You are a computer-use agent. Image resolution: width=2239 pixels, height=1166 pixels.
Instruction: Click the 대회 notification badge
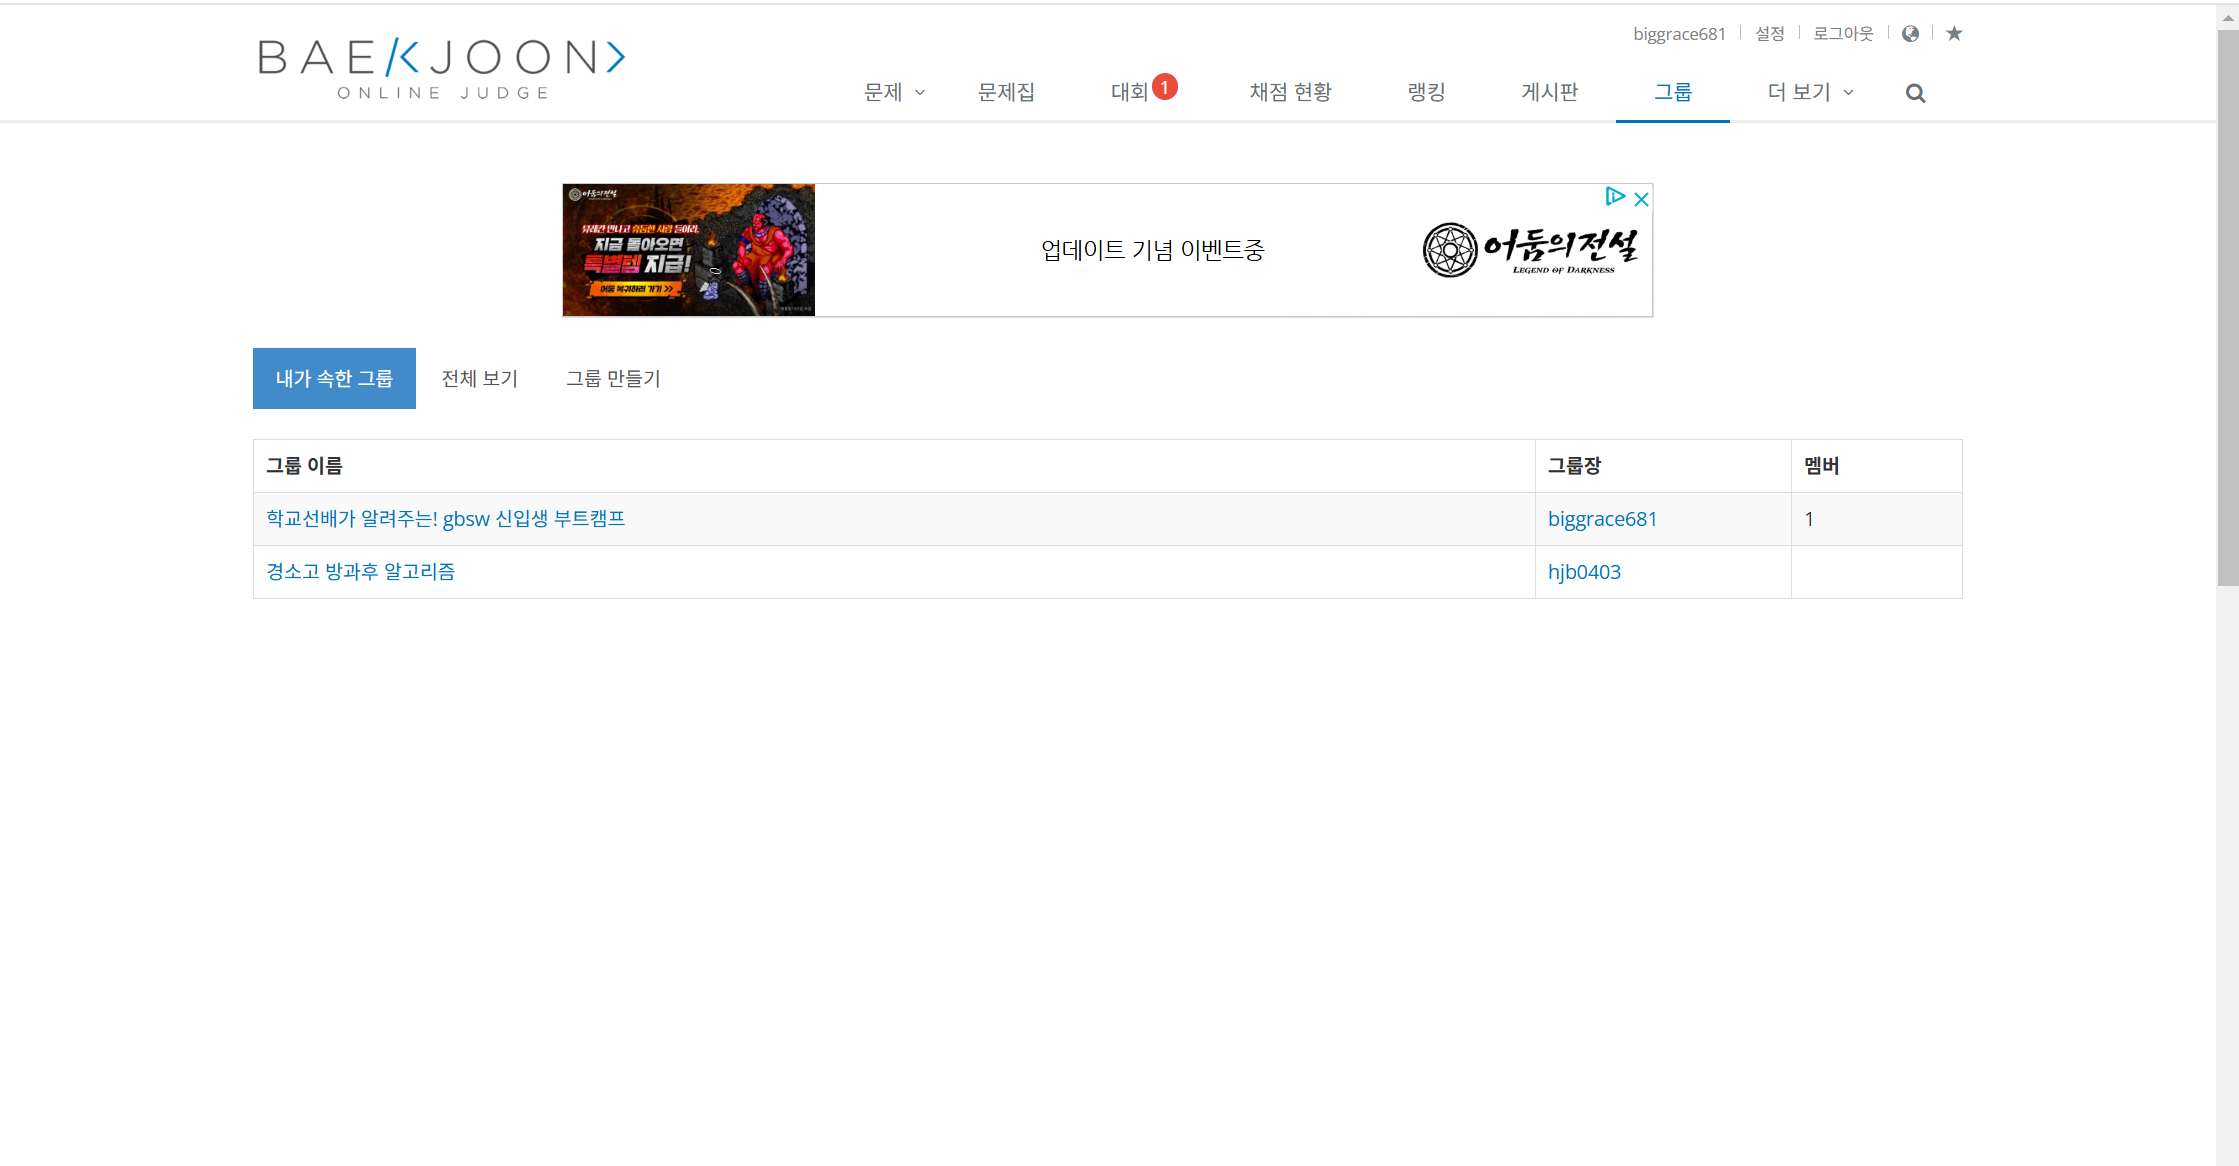pyautogui.click(x=1165, y=86)
